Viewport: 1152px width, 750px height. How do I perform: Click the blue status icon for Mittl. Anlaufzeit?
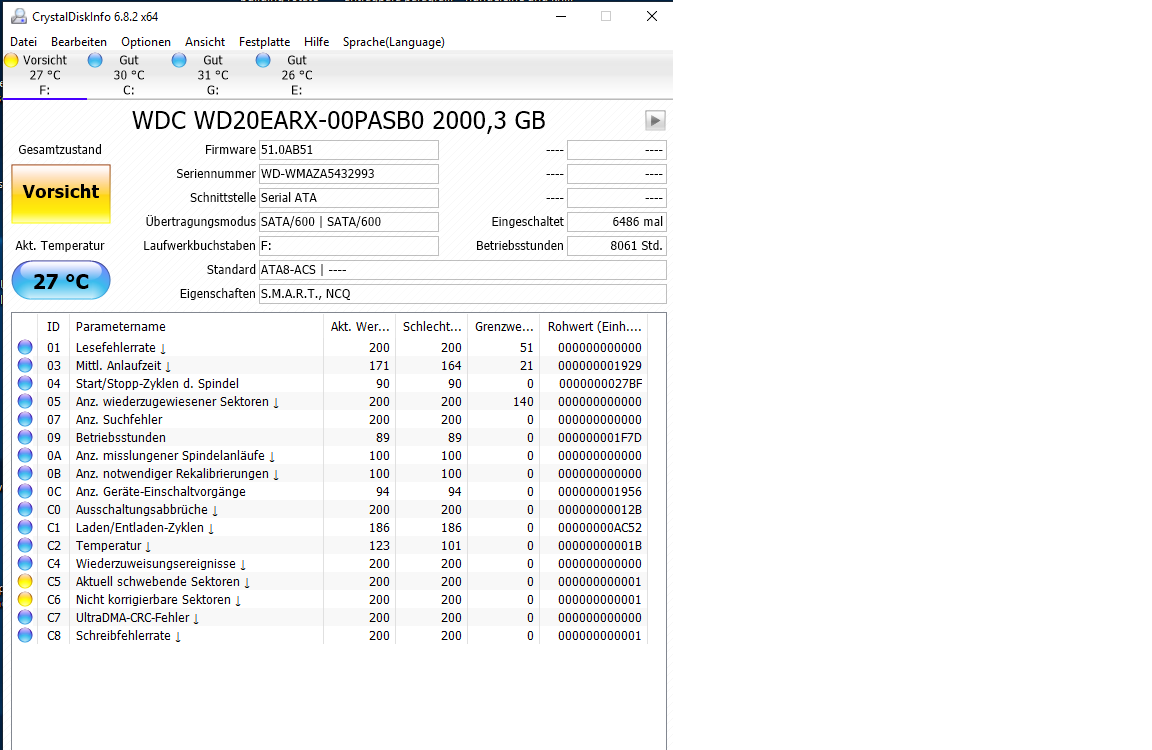[25, 366]
